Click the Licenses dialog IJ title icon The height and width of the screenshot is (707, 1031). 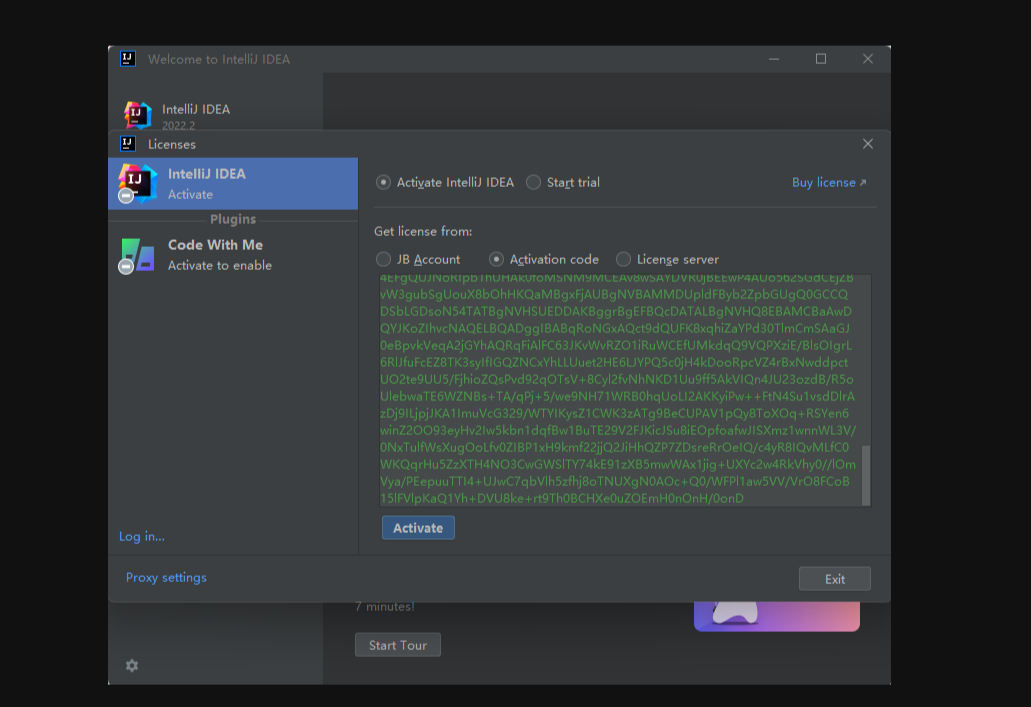[128, 143]
